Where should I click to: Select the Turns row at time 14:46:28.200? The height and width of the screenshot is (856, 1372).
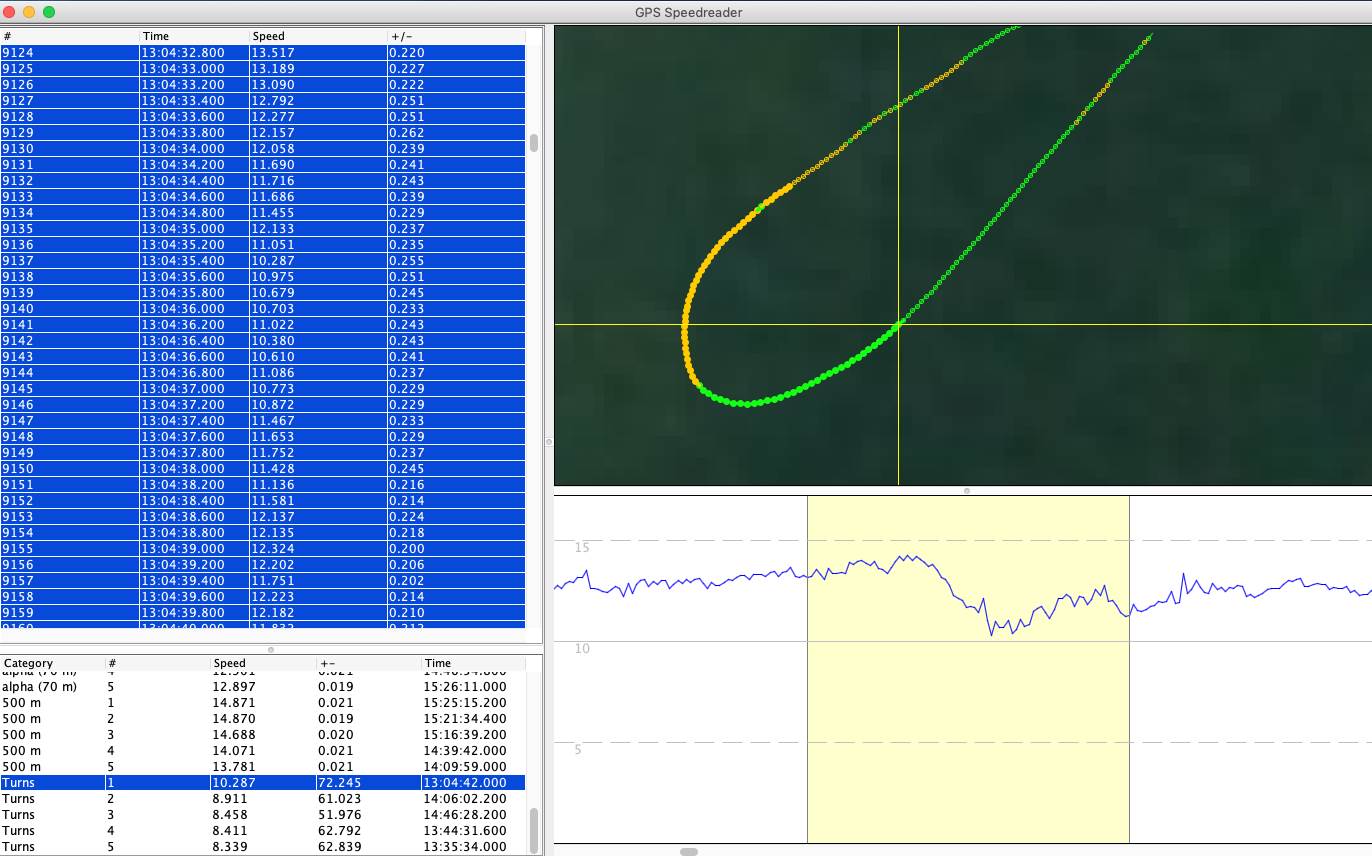coord(263,815)
